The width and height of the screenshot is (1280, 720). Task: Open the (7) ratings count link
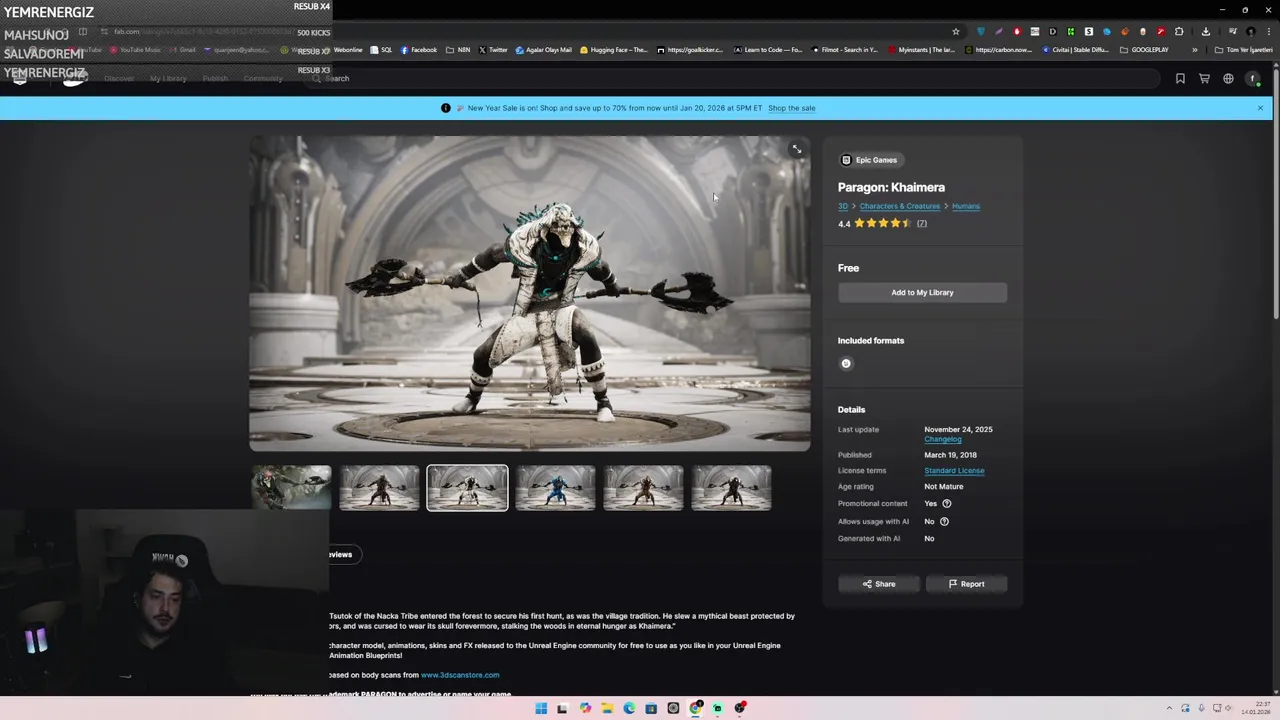(x=922, y=223)
